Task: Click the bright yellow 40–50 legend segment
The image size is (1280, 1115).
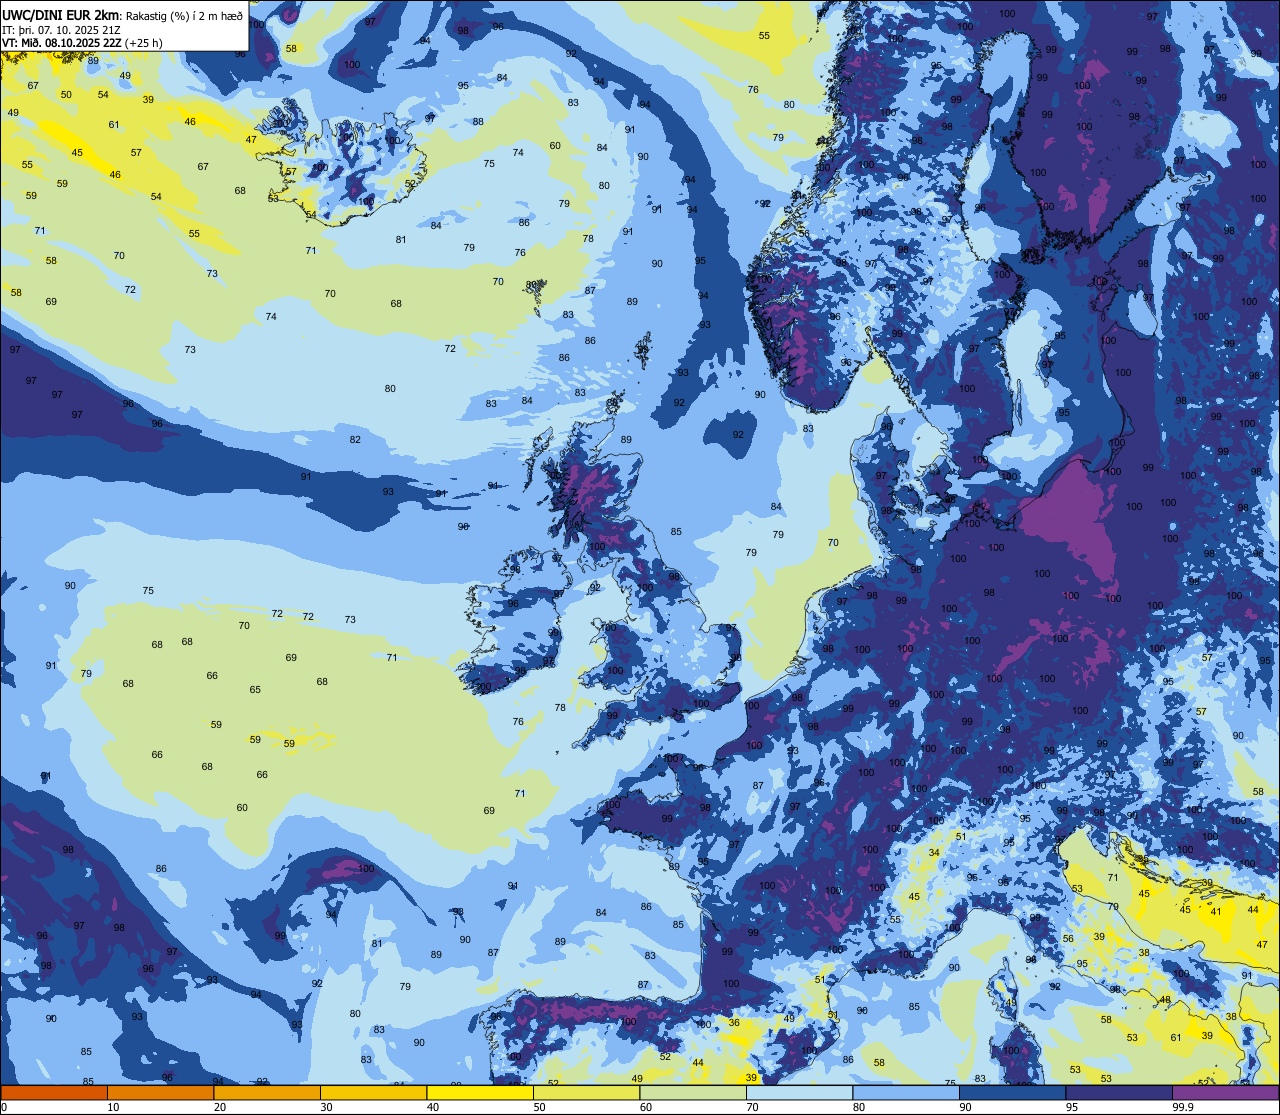Action: point(480,1092)
